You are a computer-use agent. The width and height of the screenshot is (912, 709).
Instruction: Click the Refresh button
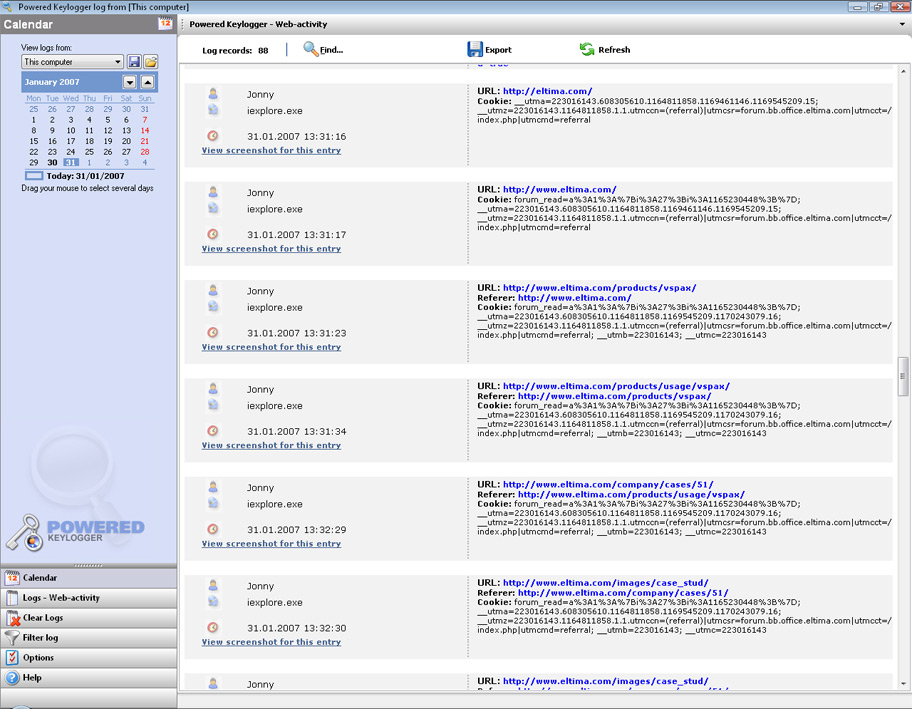pos(605,49)
